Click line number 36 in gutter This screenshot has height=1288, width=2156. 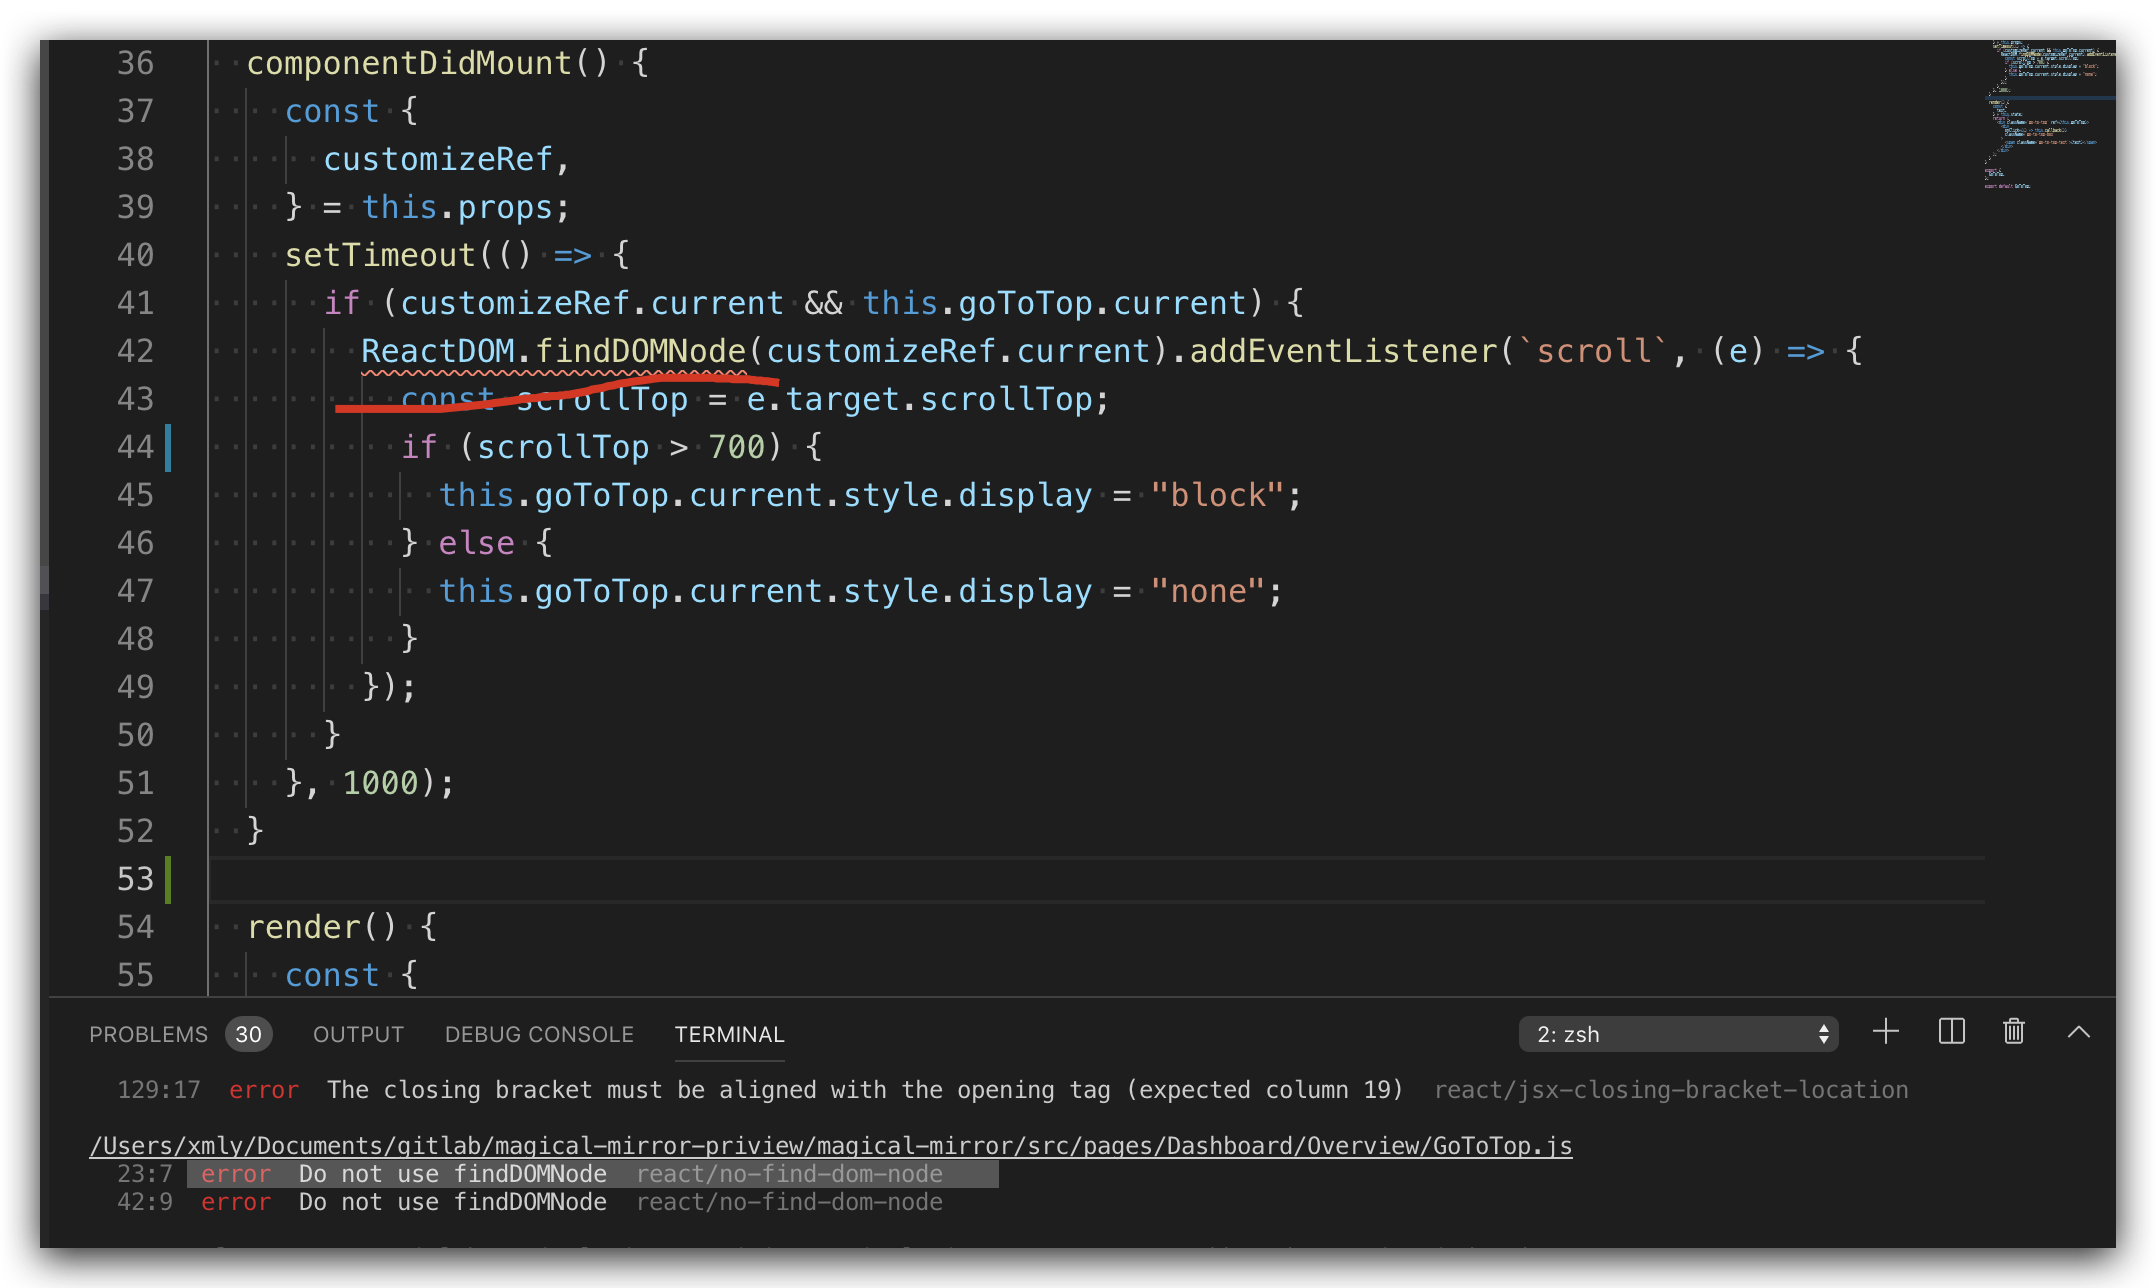[x=135, y=63]
